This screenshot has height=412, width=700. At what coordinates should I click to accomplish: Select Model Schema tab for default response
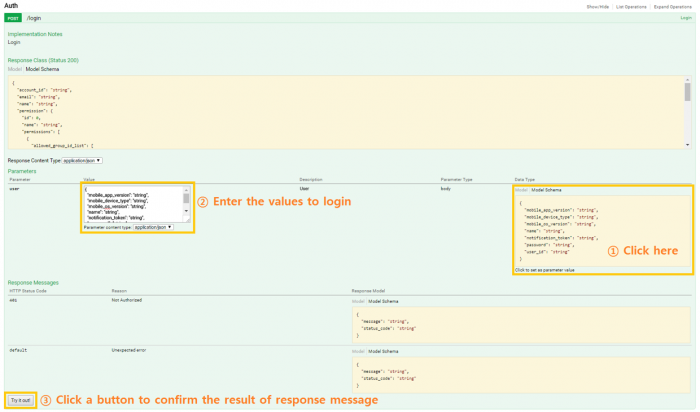point(385,352)
